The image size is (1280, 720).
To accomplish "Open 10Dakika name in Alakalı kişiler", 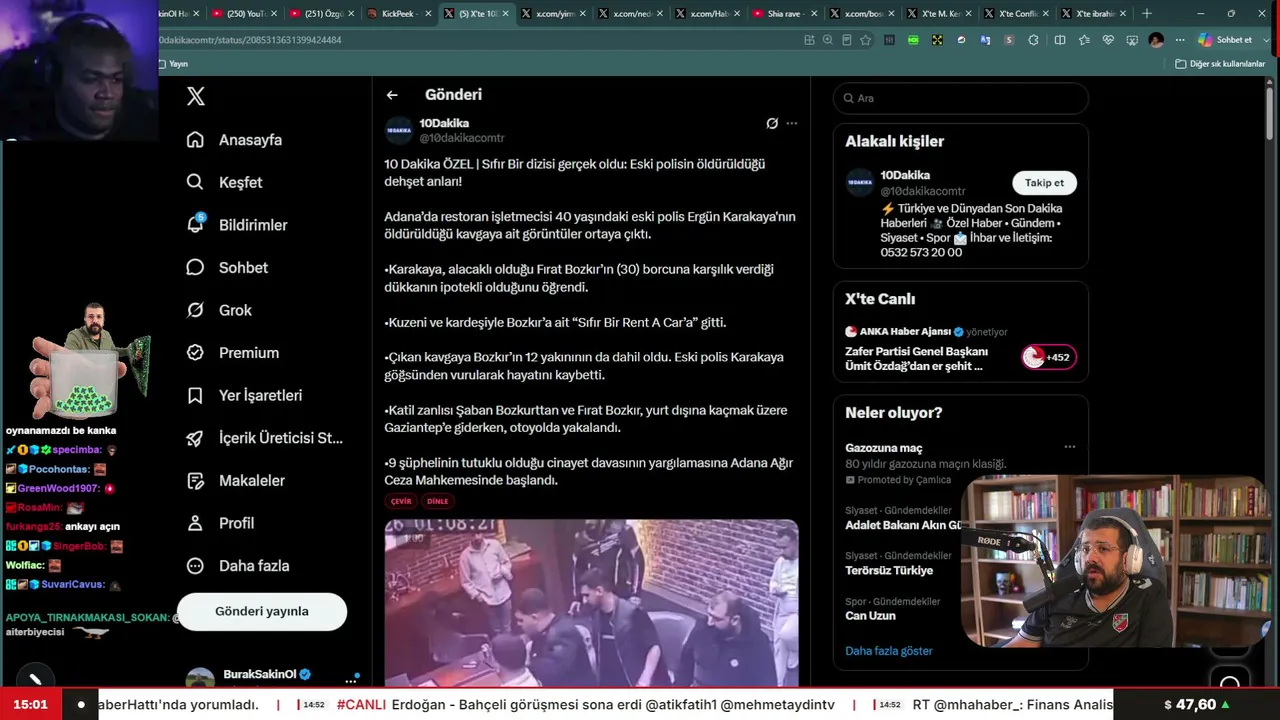I will [905, 175].
